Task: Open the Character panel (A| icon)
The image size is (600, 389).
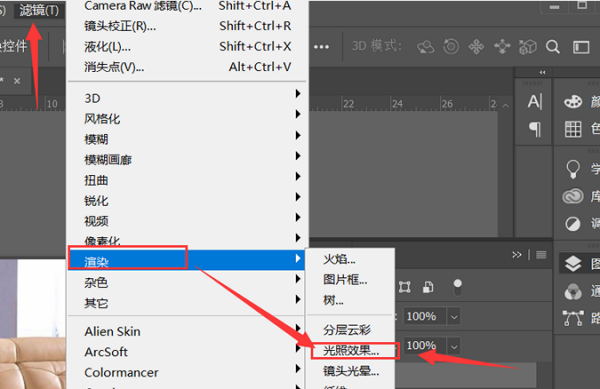Action: click(x=535, y=101)
